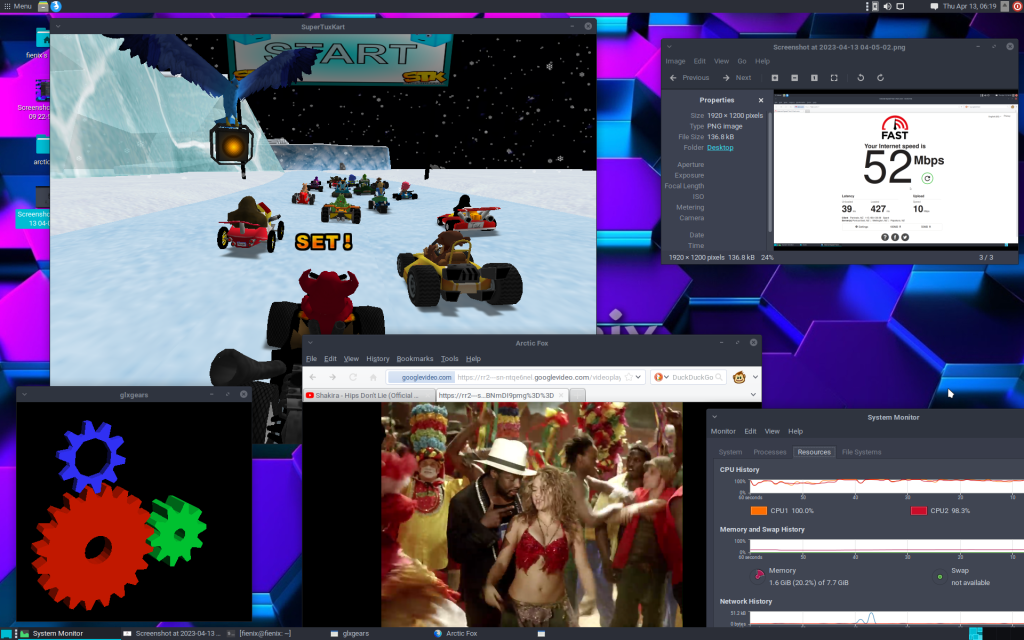
Task: Go to Home page in Arctic Fox
Action: 373,377
